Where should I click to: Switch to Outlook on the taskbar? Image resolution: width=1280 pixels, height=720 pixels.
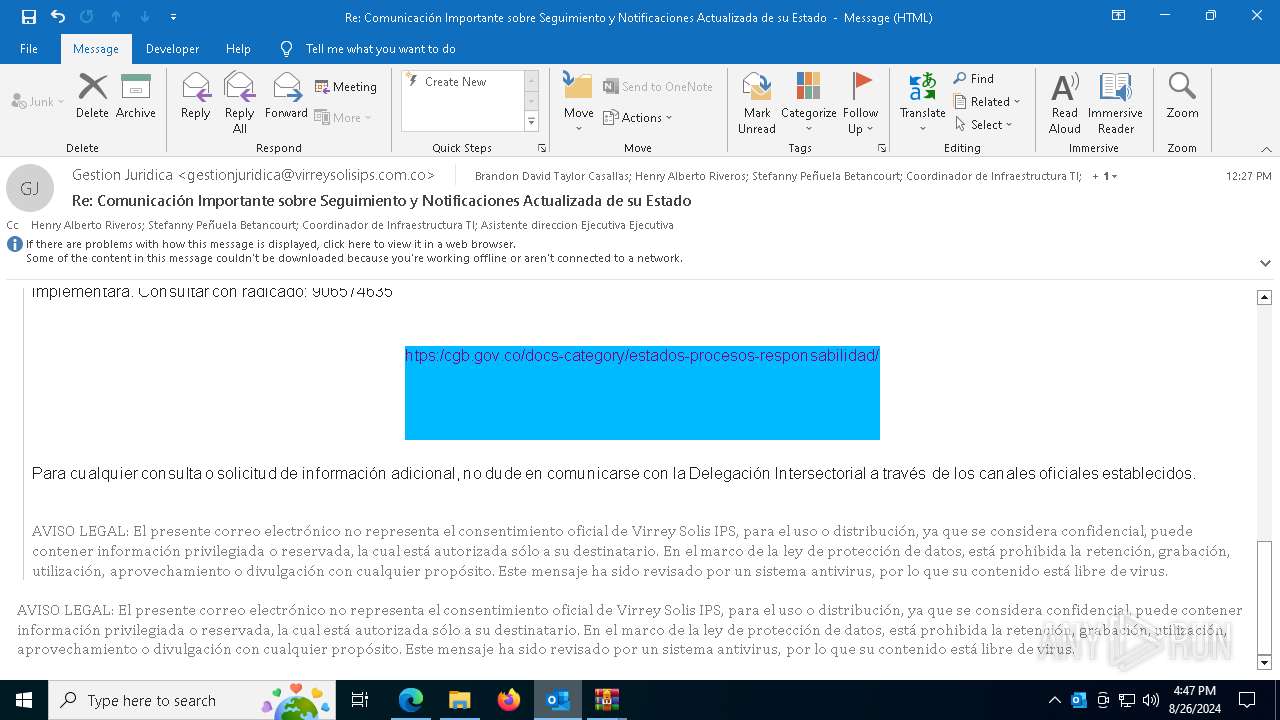point(557,700)
